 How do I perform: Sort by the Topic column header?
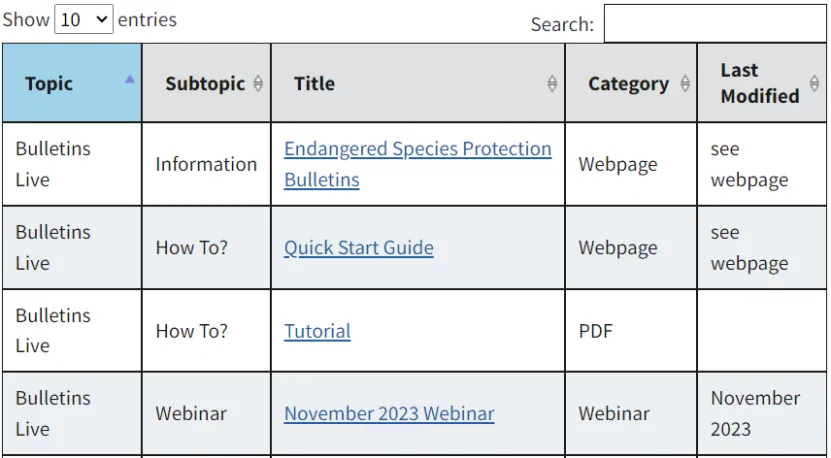click(x=49, y=83)
